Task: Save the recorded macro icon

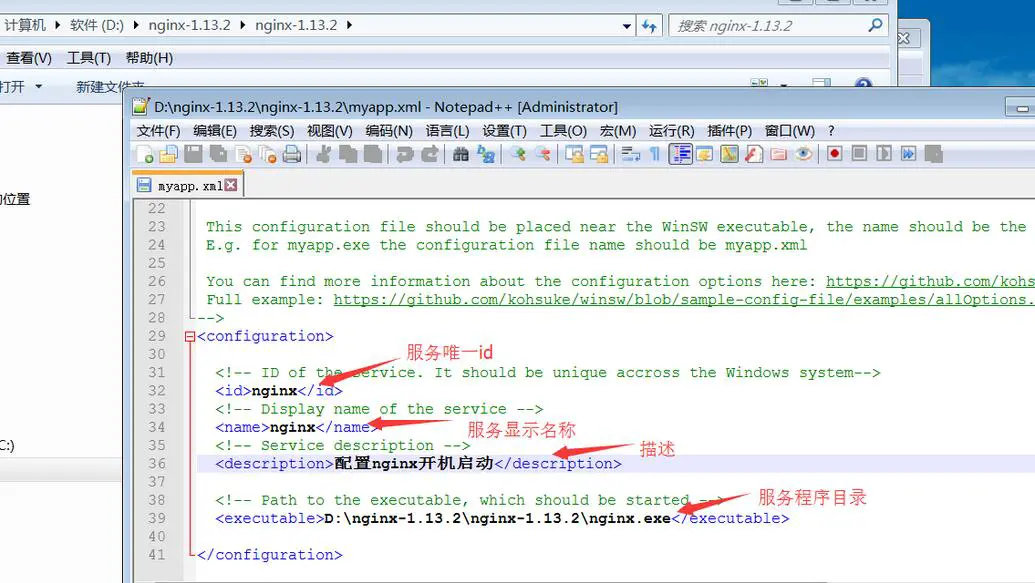Action: coord(933,154)
